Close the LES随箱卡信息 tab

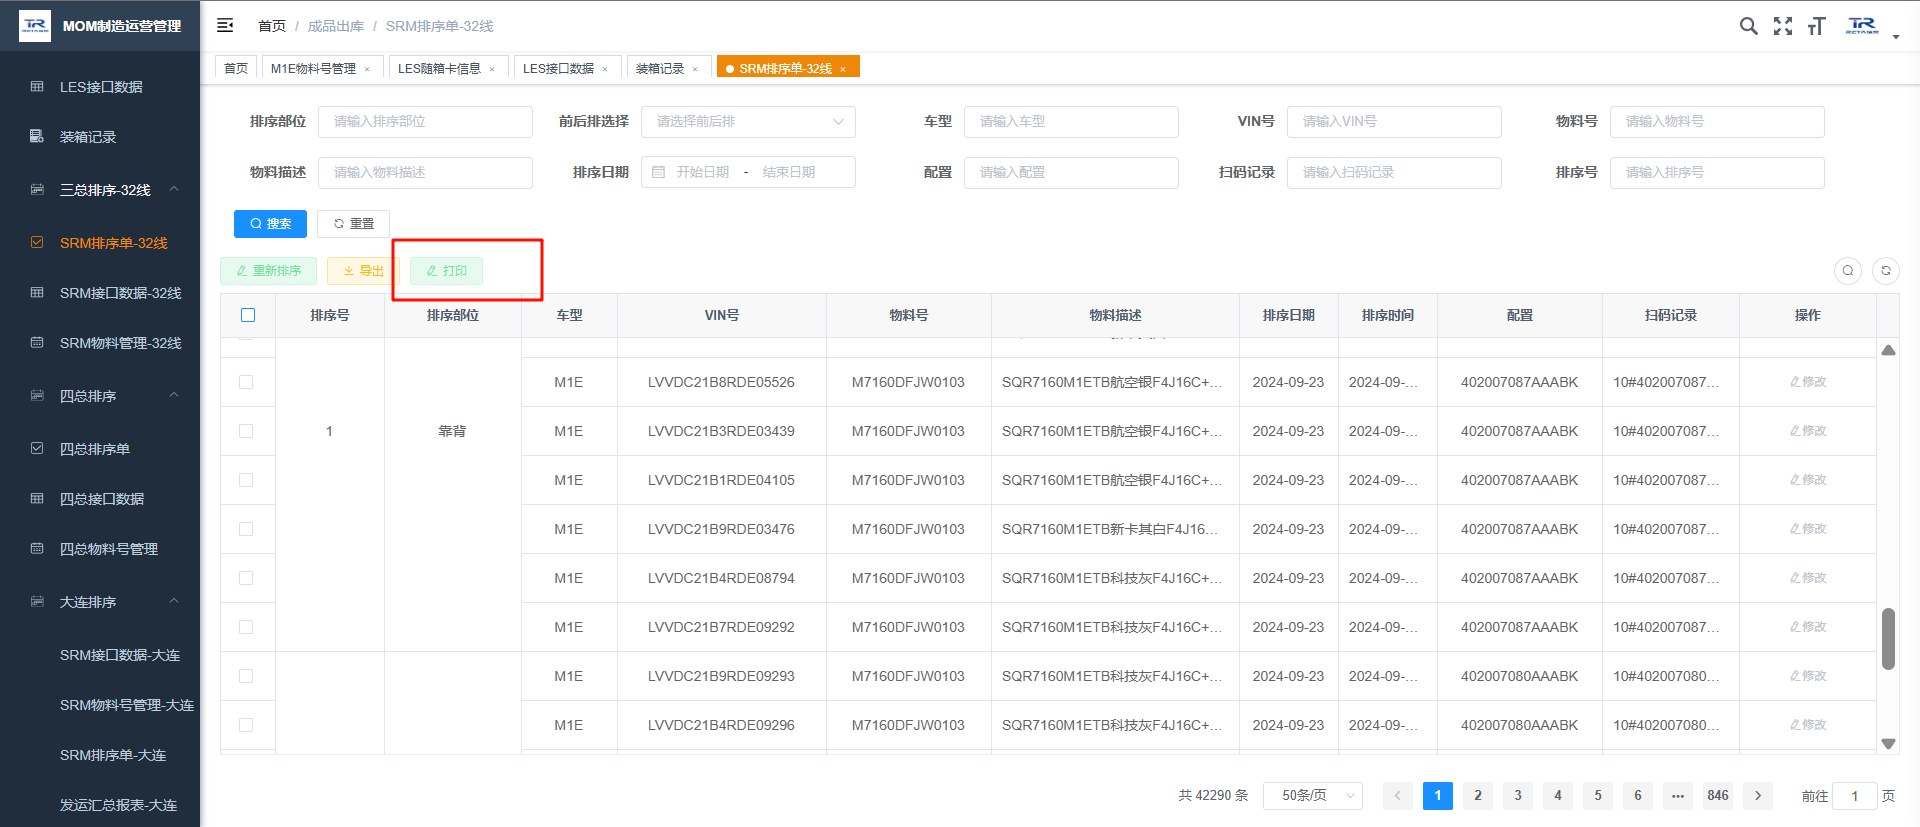[492, 69]
